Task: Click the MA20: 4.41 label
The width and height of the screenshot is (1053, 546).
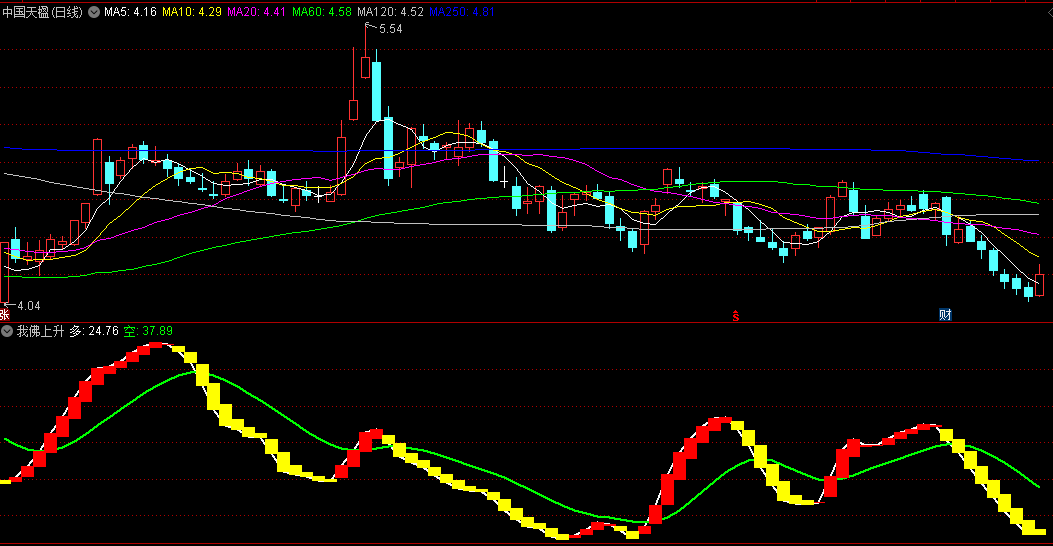Action: [x=257, y=12]
